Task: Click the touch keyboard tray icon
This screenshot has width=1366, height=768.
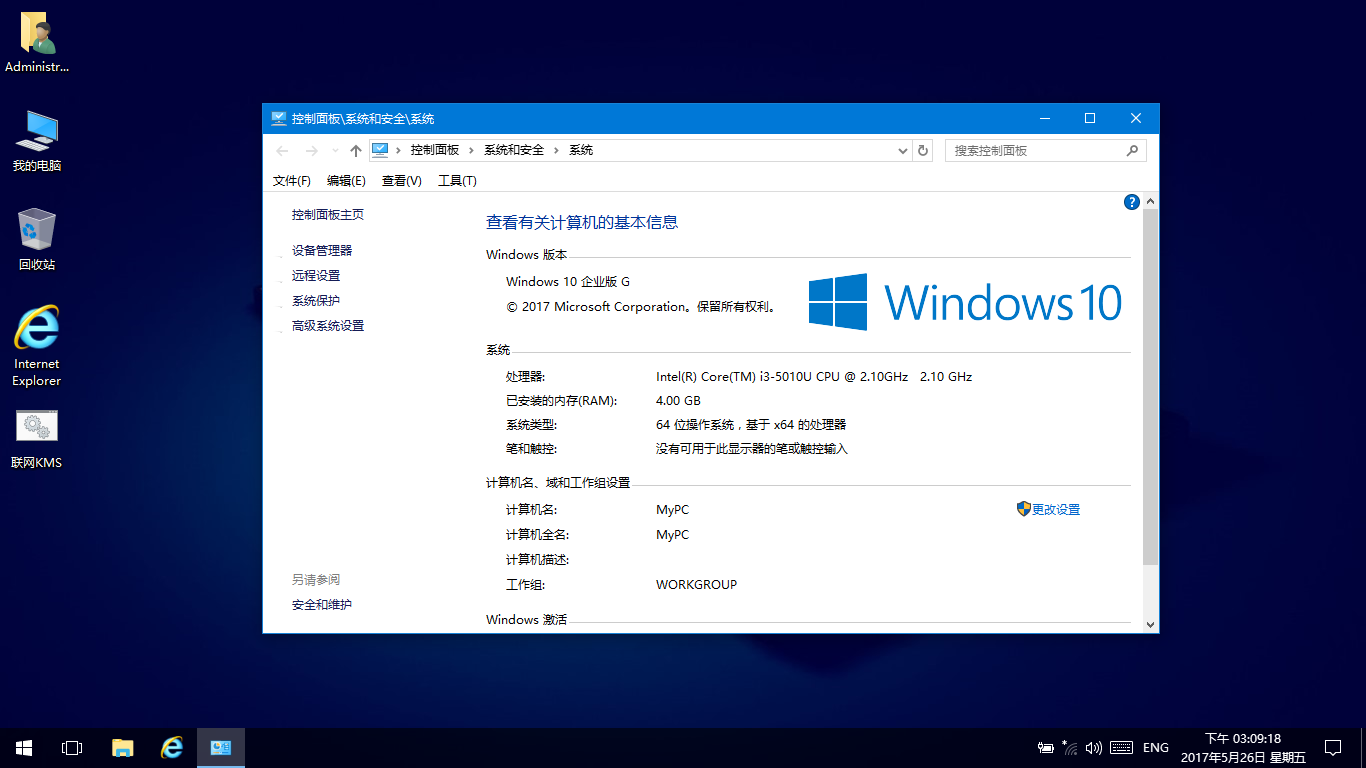Action: [1121, 747]
